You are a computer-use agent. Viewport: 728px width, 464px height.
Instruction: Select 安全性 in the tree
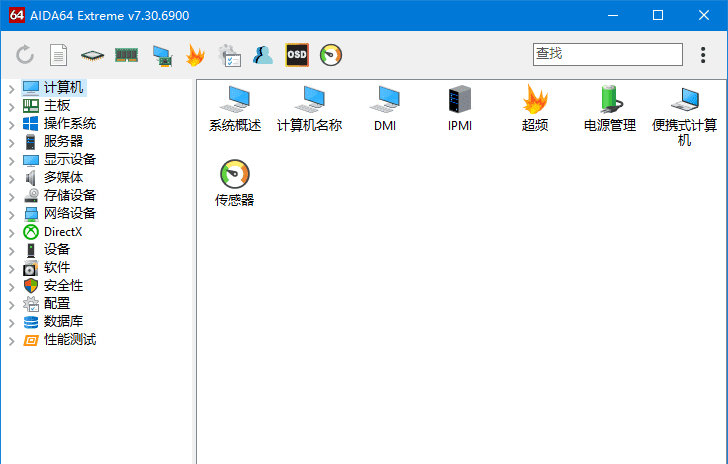[x=63, y=286]
